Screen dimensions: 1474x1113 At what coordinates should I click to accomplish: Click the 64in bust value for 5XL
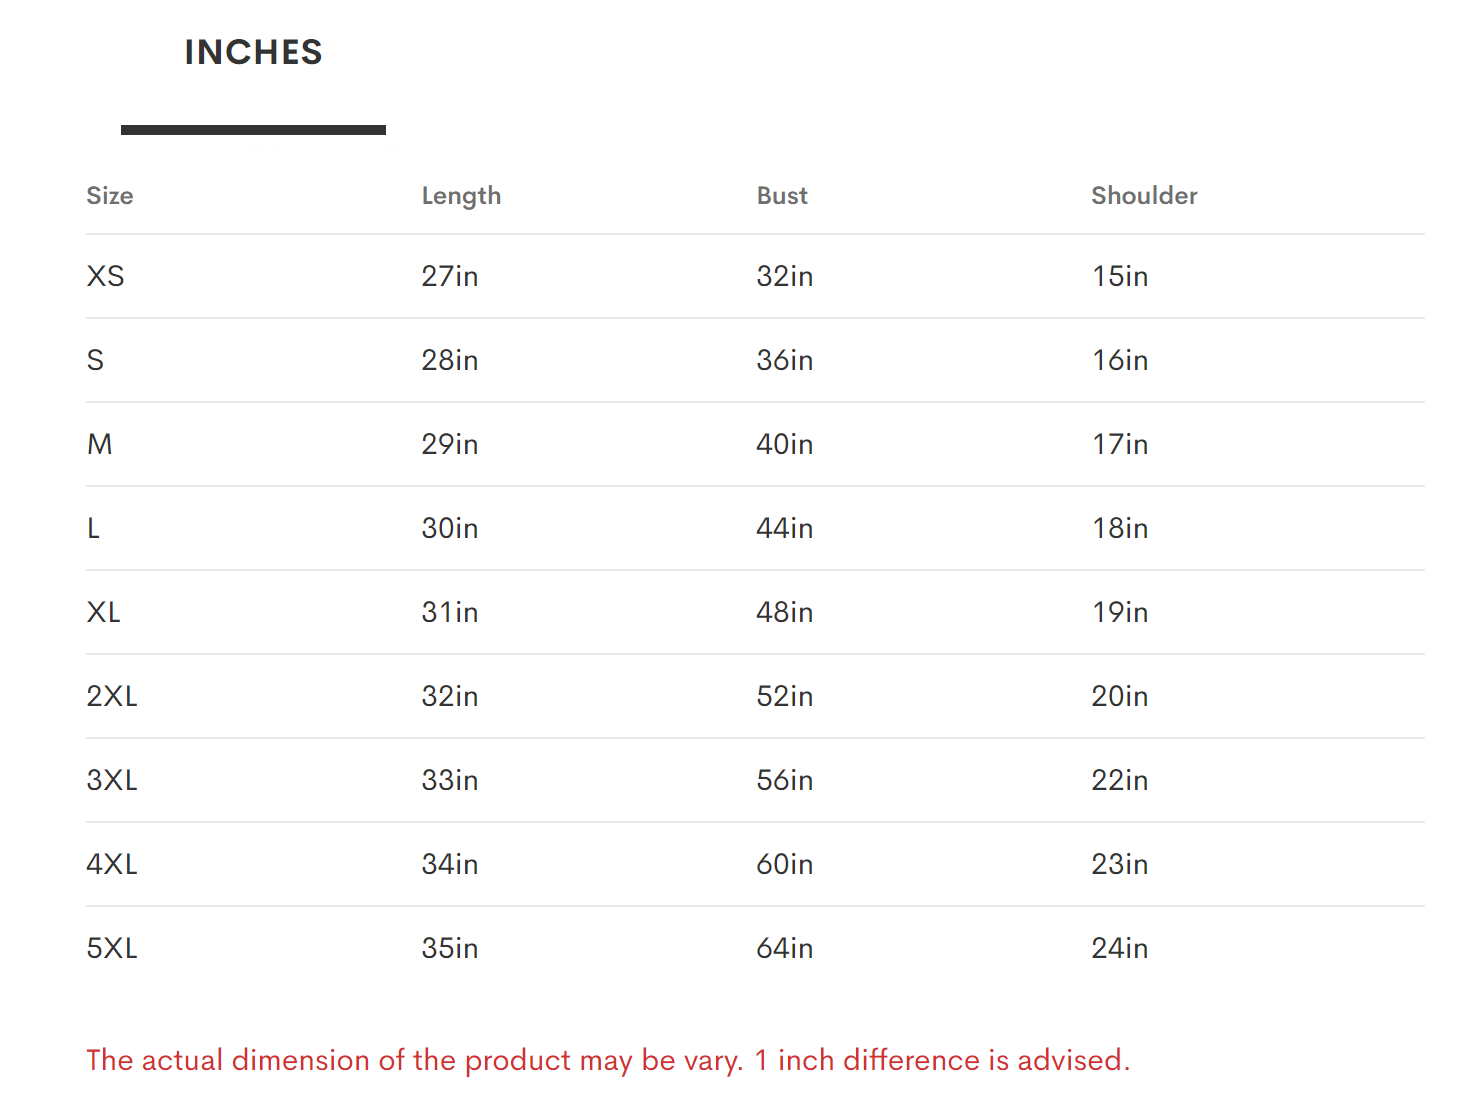785,948
